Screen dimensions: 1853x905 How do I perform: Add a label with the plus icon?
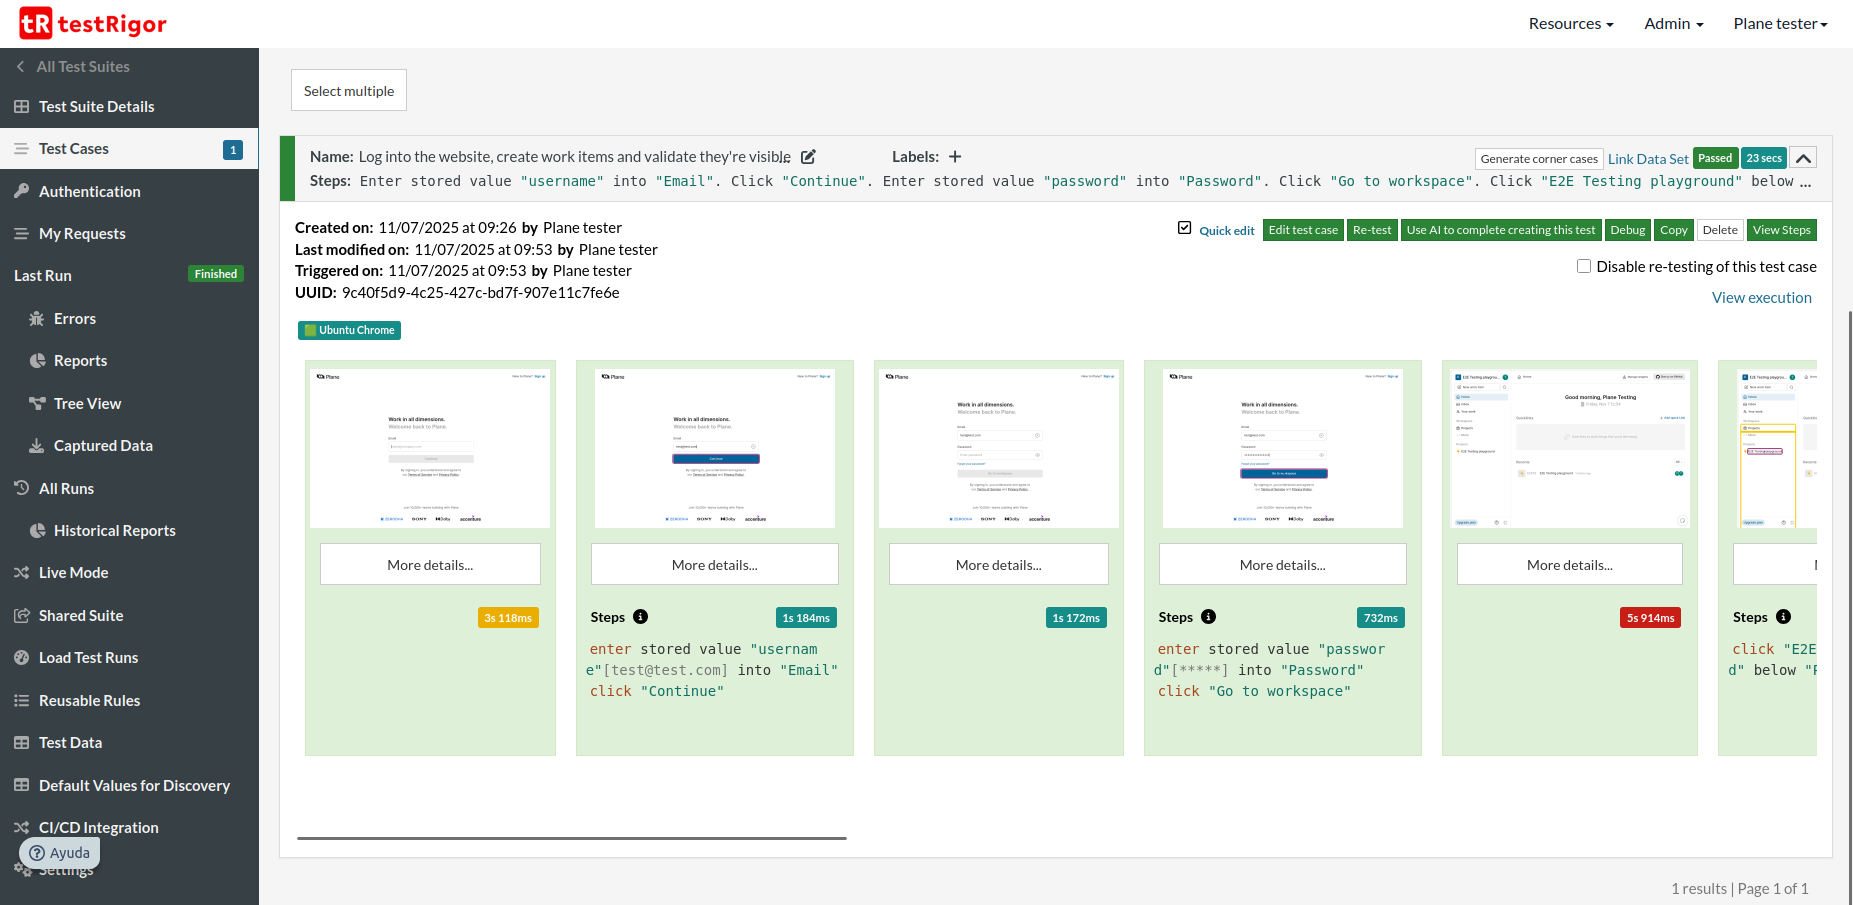point(955,157)
